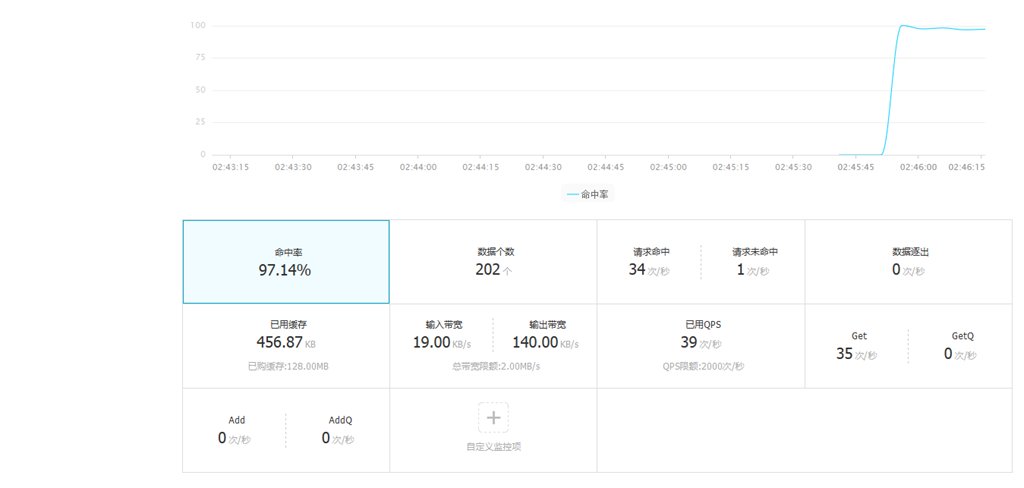Click the 02:43:15 x-axis time label
The height and width of the screenshot is (488, 1024).
click(230, 167)
